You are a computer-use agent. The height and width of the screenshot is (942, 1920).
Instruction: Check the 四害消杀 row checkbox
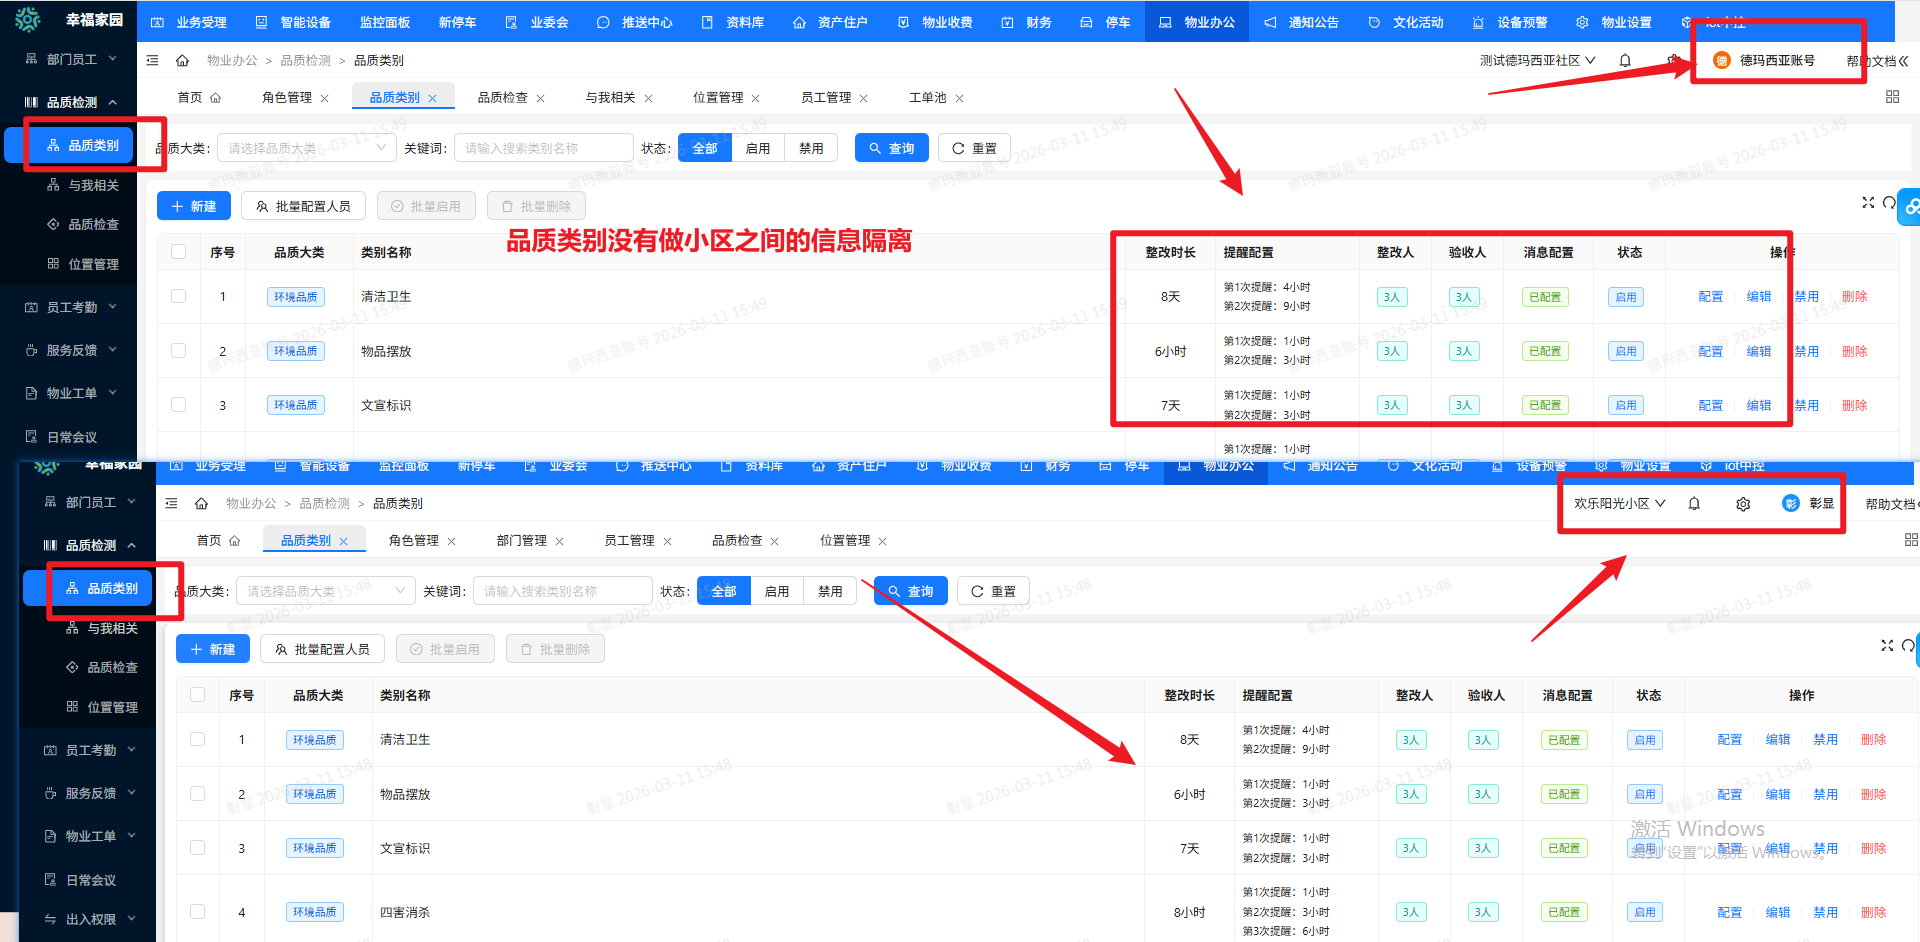(x=198, y=912)
